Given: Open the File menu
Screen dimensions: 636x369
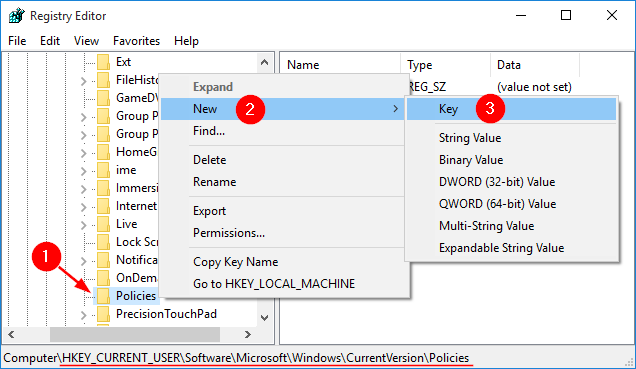Looking at the screenshot, I should [17, 41].
